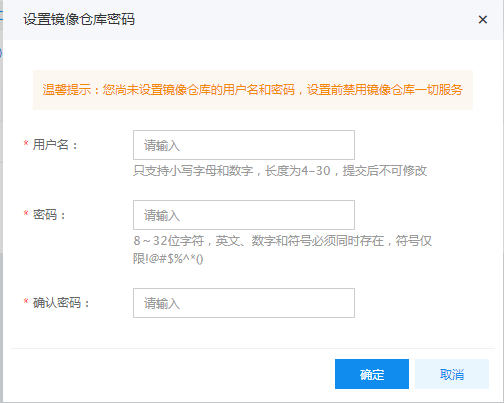Viewport: 504px width, 403px height.
Task: Click the 温馨提示 text in the orange banner
Action: click(67, 90)
